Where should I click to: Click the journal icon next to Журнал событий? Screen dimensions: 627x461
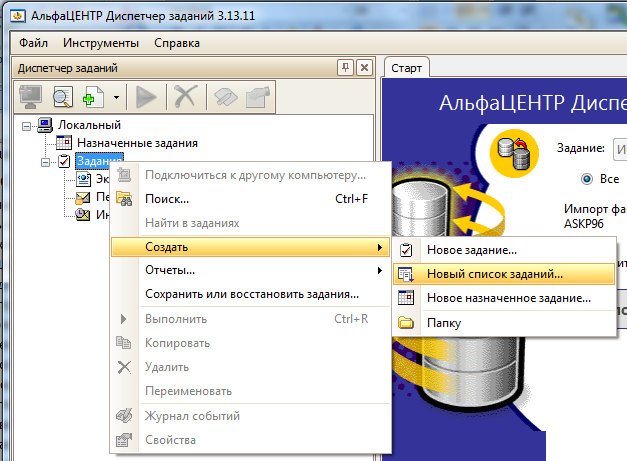(124, 416)
